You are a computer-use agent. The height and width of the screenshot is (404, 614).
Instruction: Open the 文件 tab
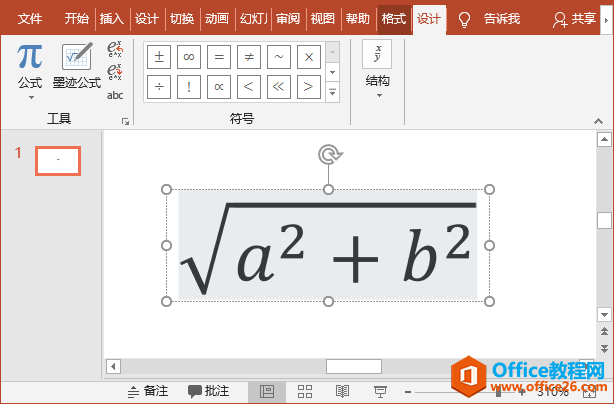click(30, 18)
